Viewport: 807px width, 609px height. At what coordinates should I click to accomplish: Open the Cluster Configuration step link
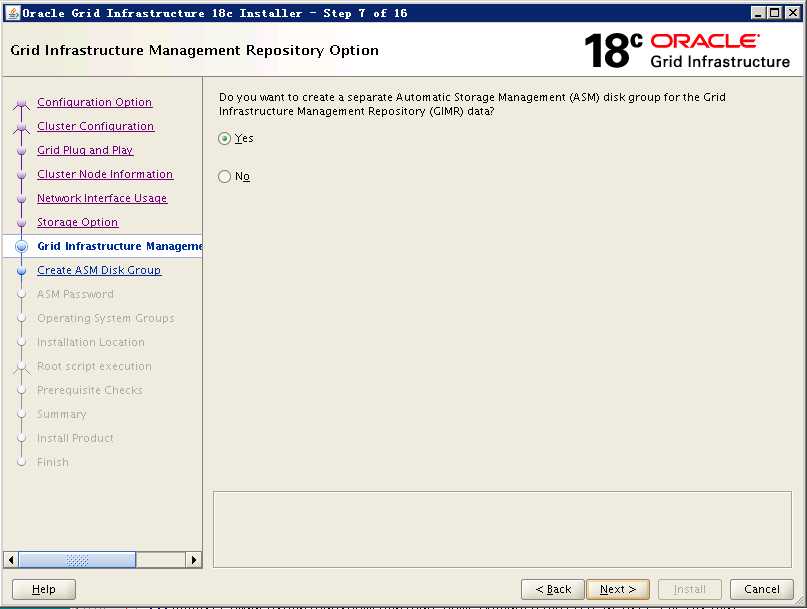pyautogui.click(x=96, y=126)
